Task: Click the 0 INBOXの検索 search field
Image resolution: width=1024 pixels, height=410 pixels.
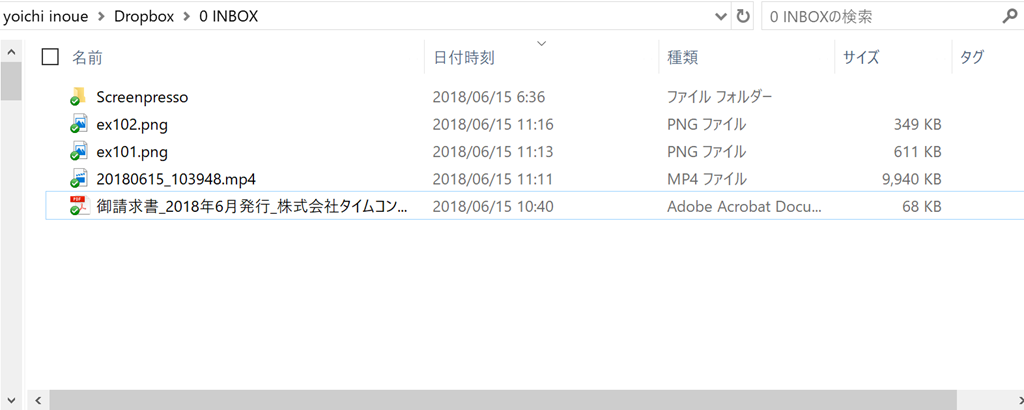Action: [882, 17]
